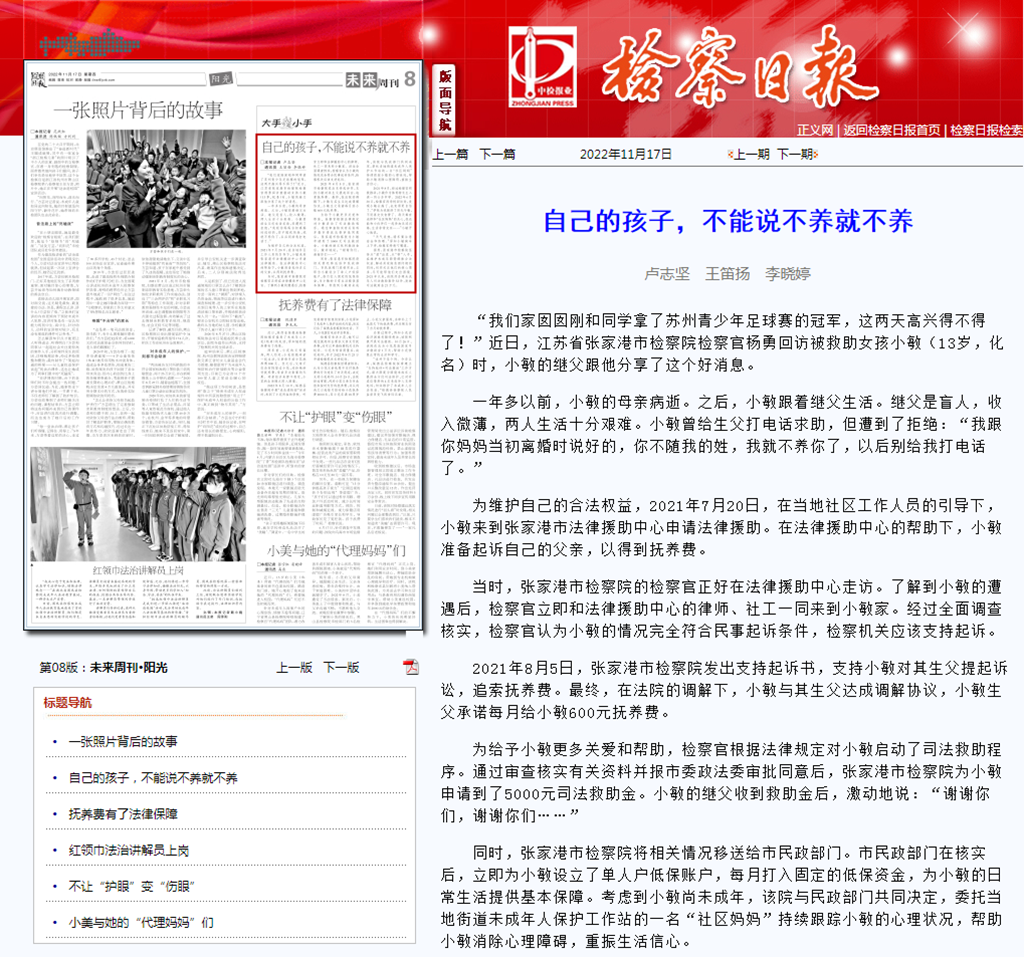Open 检察日报检索 search link
1024x957 pixels.
pos(986,130)
